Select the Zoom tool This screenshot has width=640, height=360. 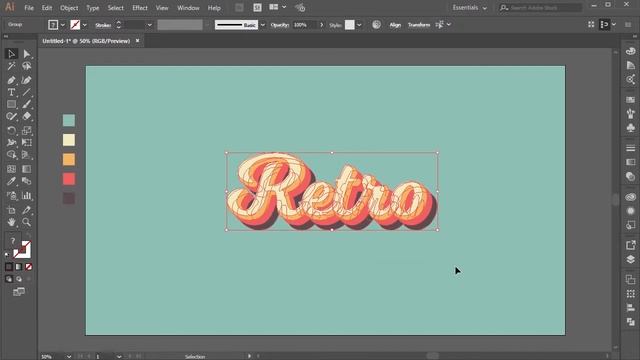click(x=27, y=222)
